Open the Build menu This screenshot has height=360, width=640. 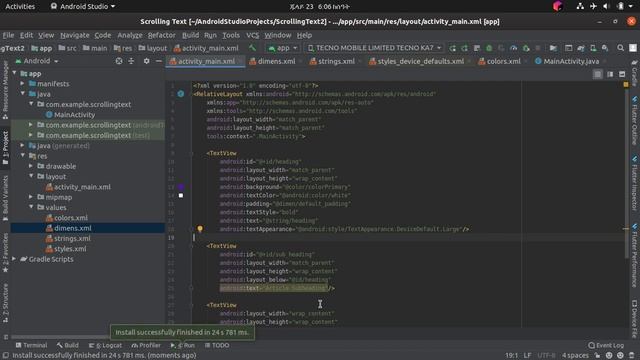(x=190, y=35)
